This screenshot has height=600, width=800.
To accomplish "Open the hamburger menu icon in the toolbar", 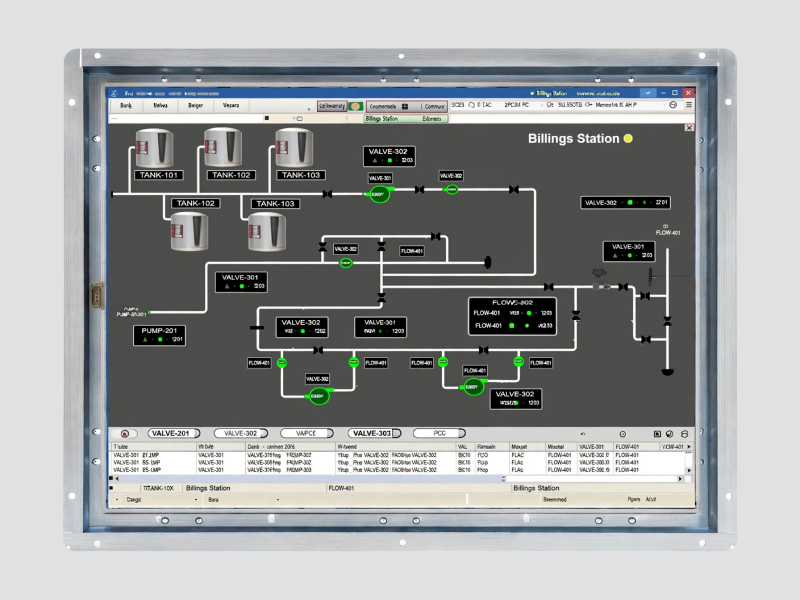I will pyautogui.click(x=689, y=105).
